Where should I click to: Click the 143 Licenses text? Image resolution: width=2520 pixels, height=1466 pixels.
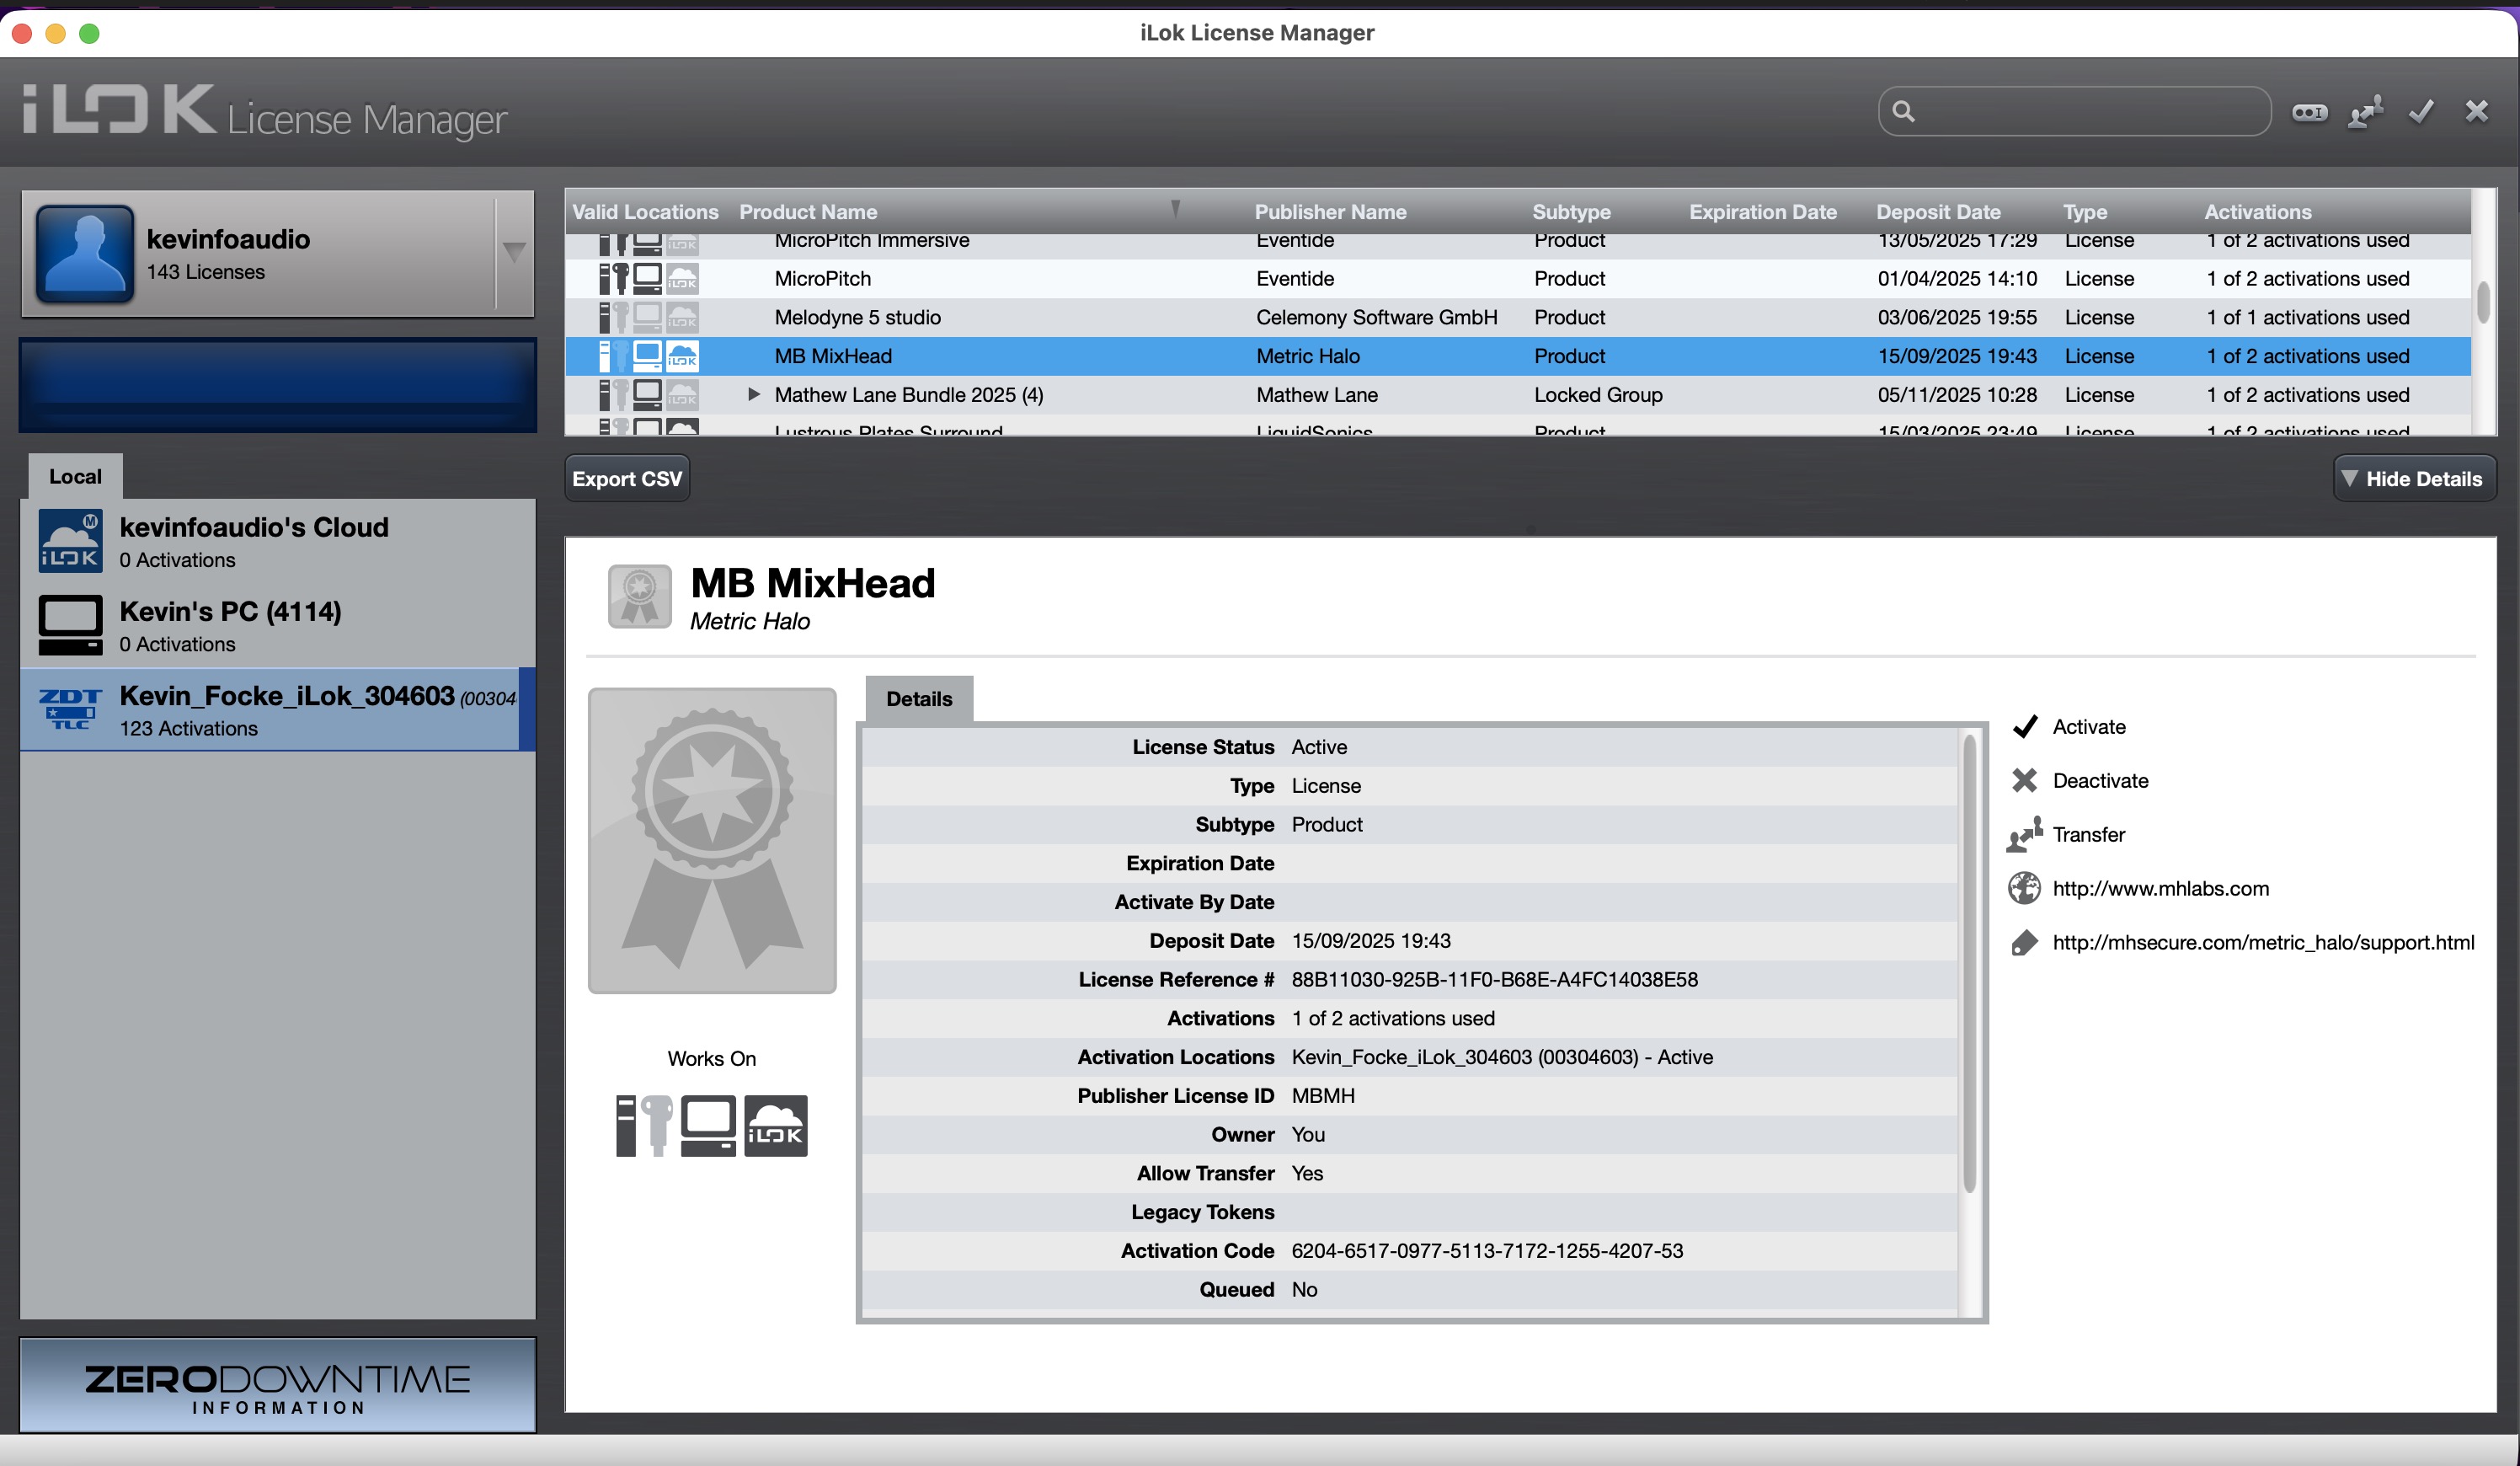click(x=206, y=272)
